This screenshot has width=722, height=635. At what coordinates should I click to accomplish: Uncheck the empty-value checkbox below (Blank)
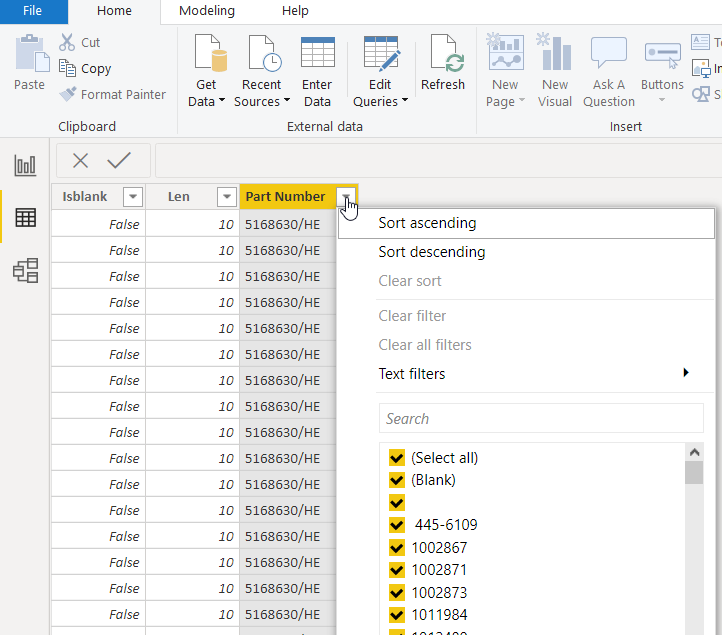396,502
